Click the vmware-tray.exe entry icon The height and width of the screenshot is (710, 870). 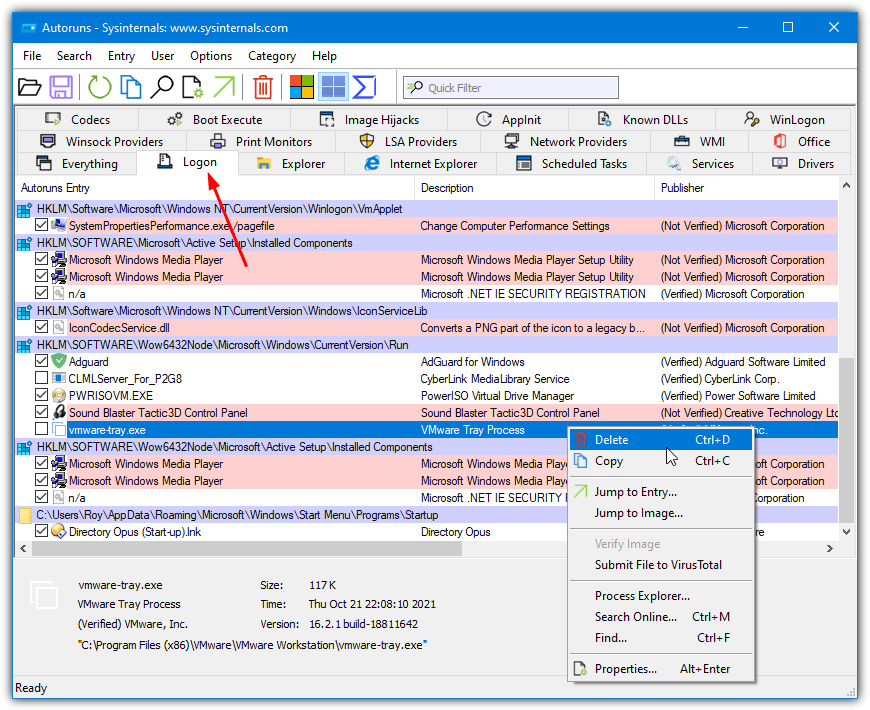click(x=59, y=429)
